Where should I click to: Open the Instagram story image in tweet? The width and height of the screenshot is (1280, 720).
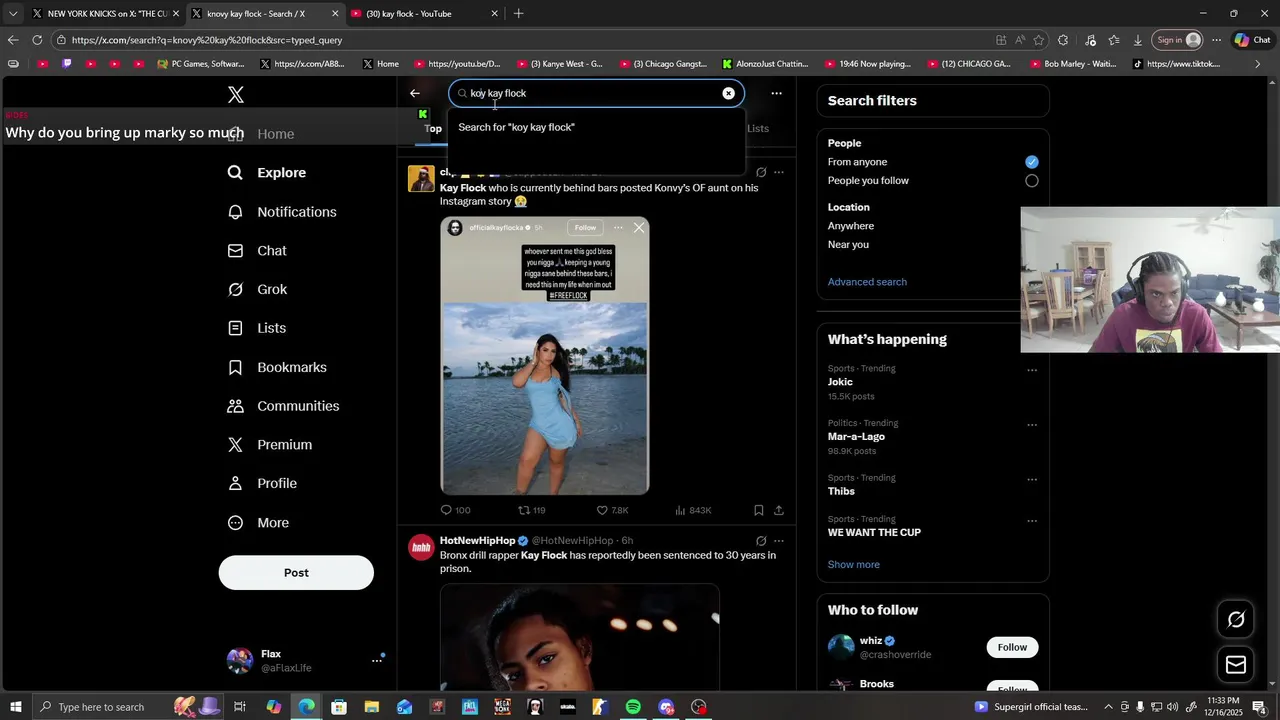(545, 356)
